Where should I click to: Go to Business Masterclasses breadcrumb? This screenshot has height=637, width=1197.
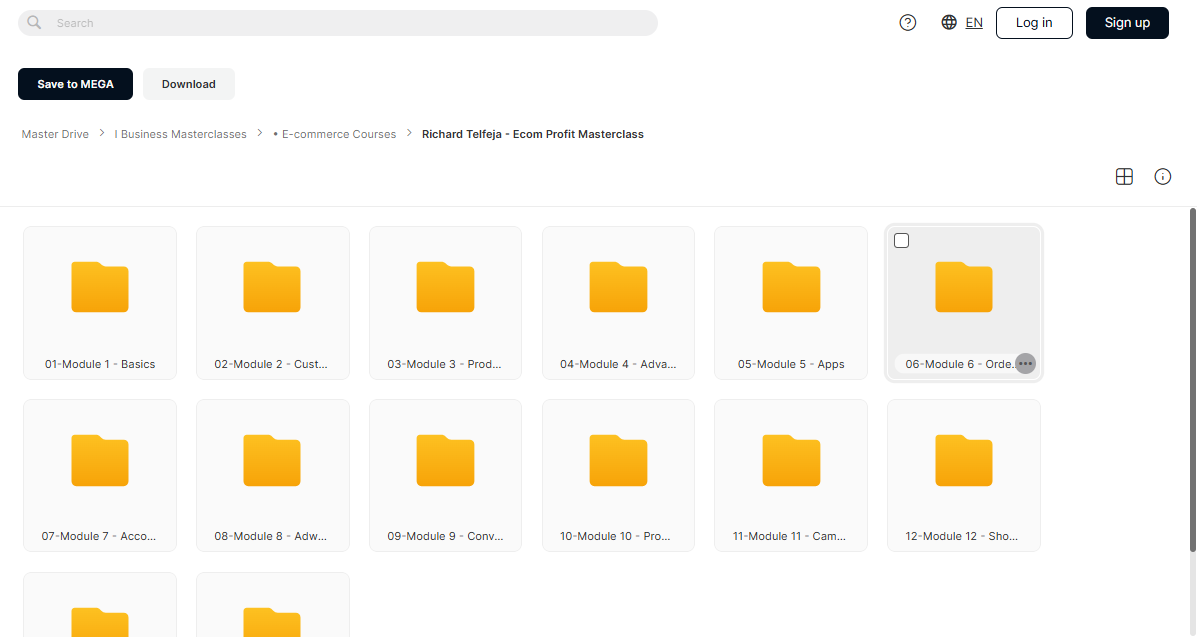coord(181,134)
